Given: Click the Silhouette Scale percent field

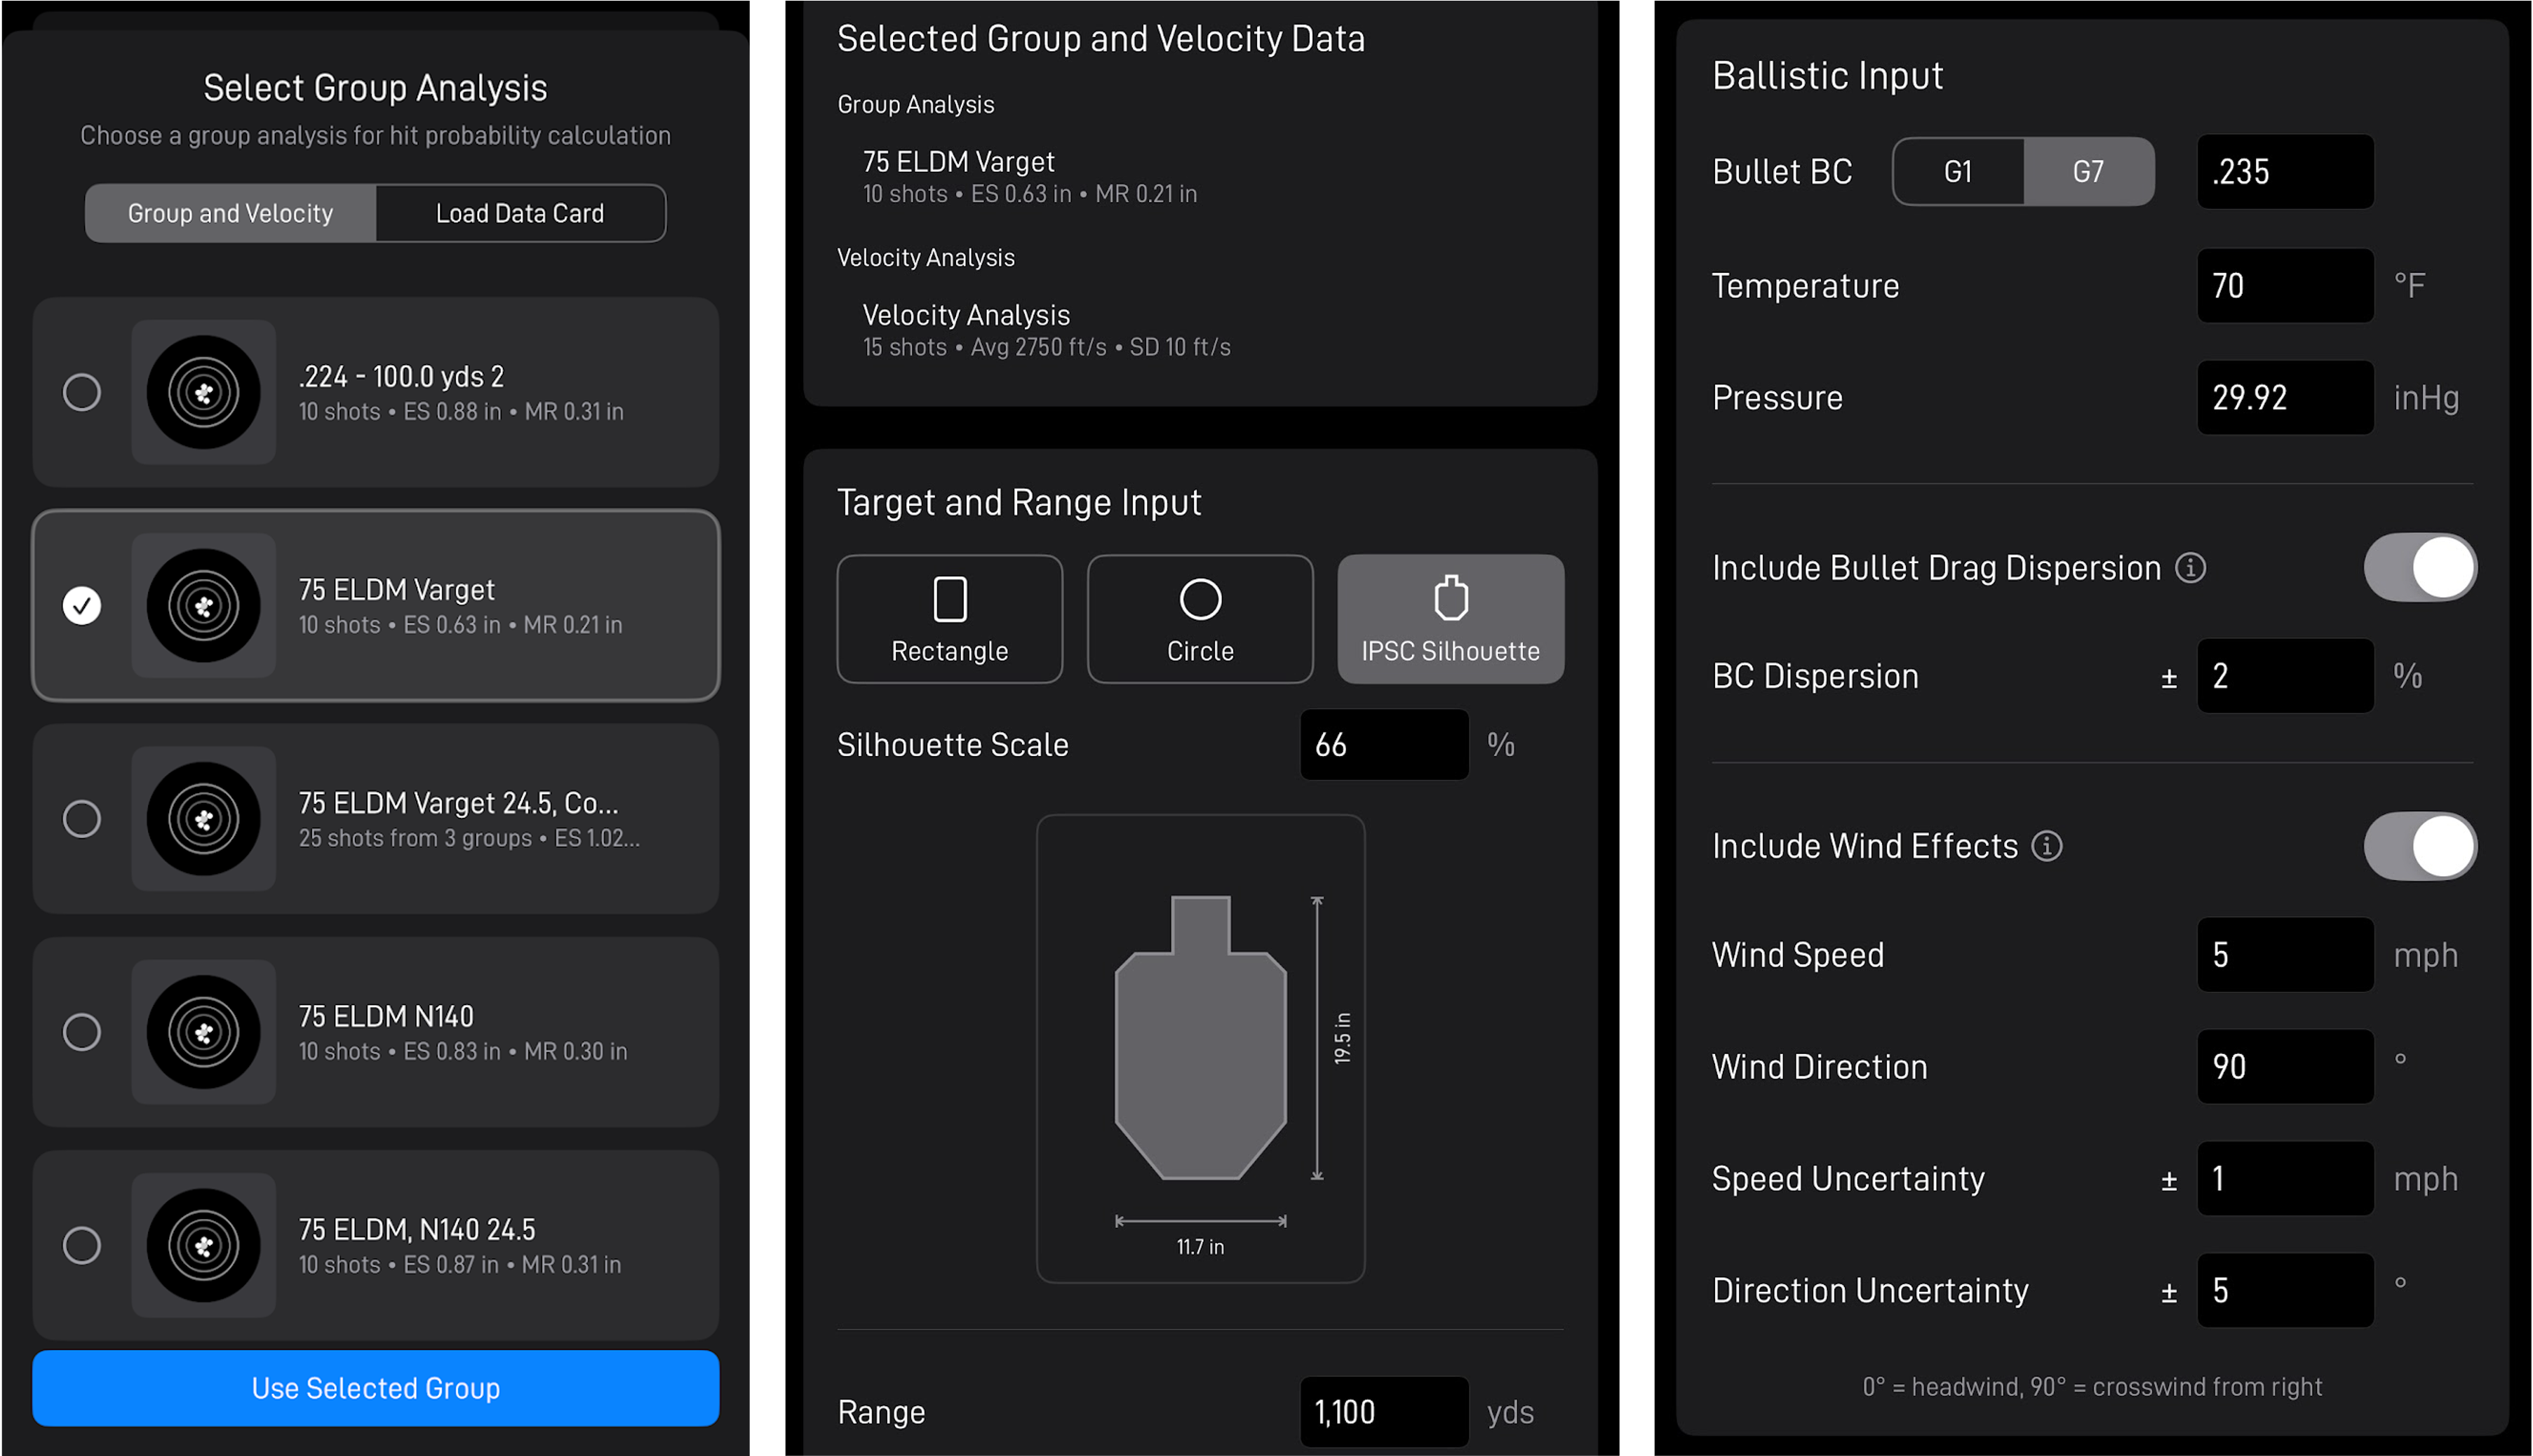Looking at the screenshot, I should 1383,745.
